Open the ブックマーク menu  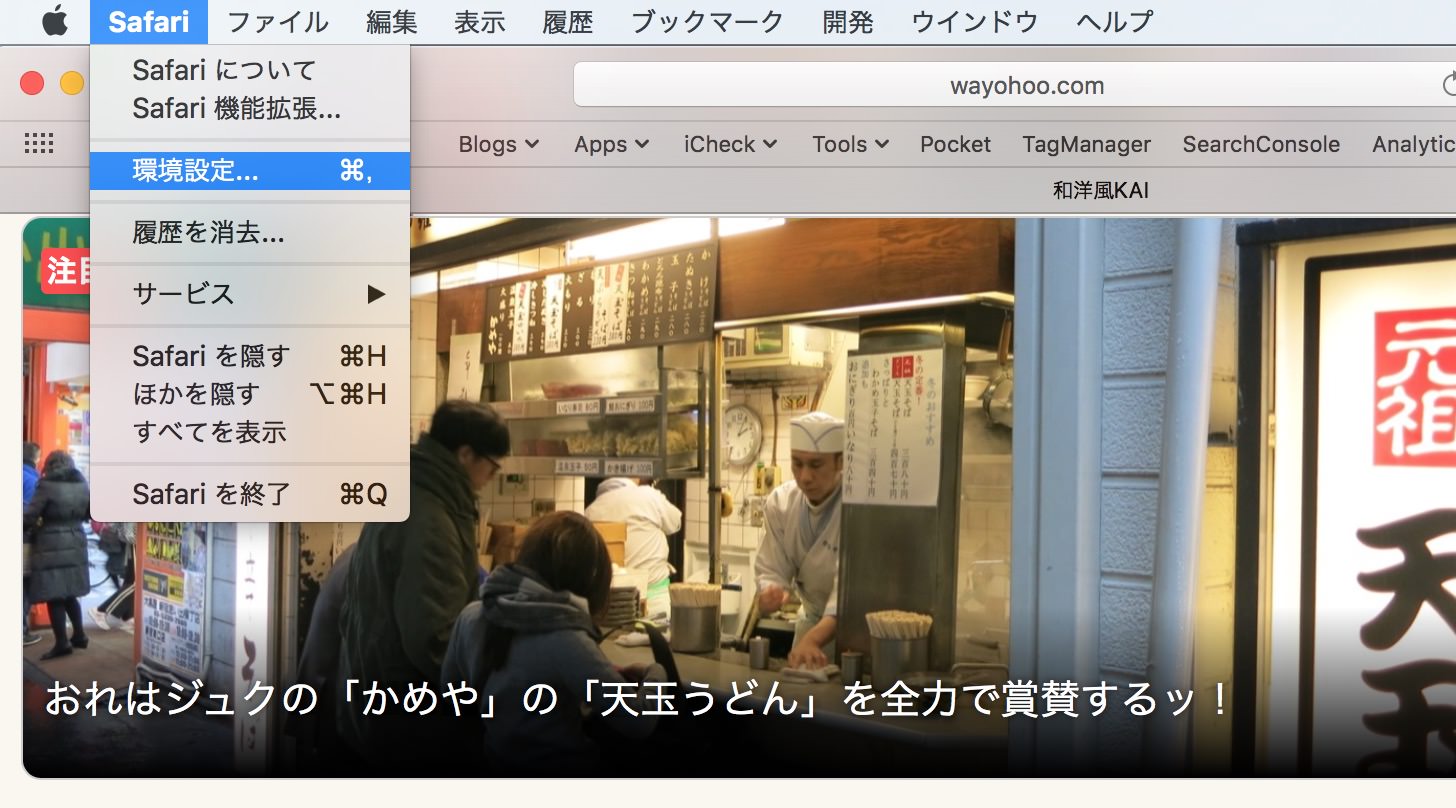[707, 21]
